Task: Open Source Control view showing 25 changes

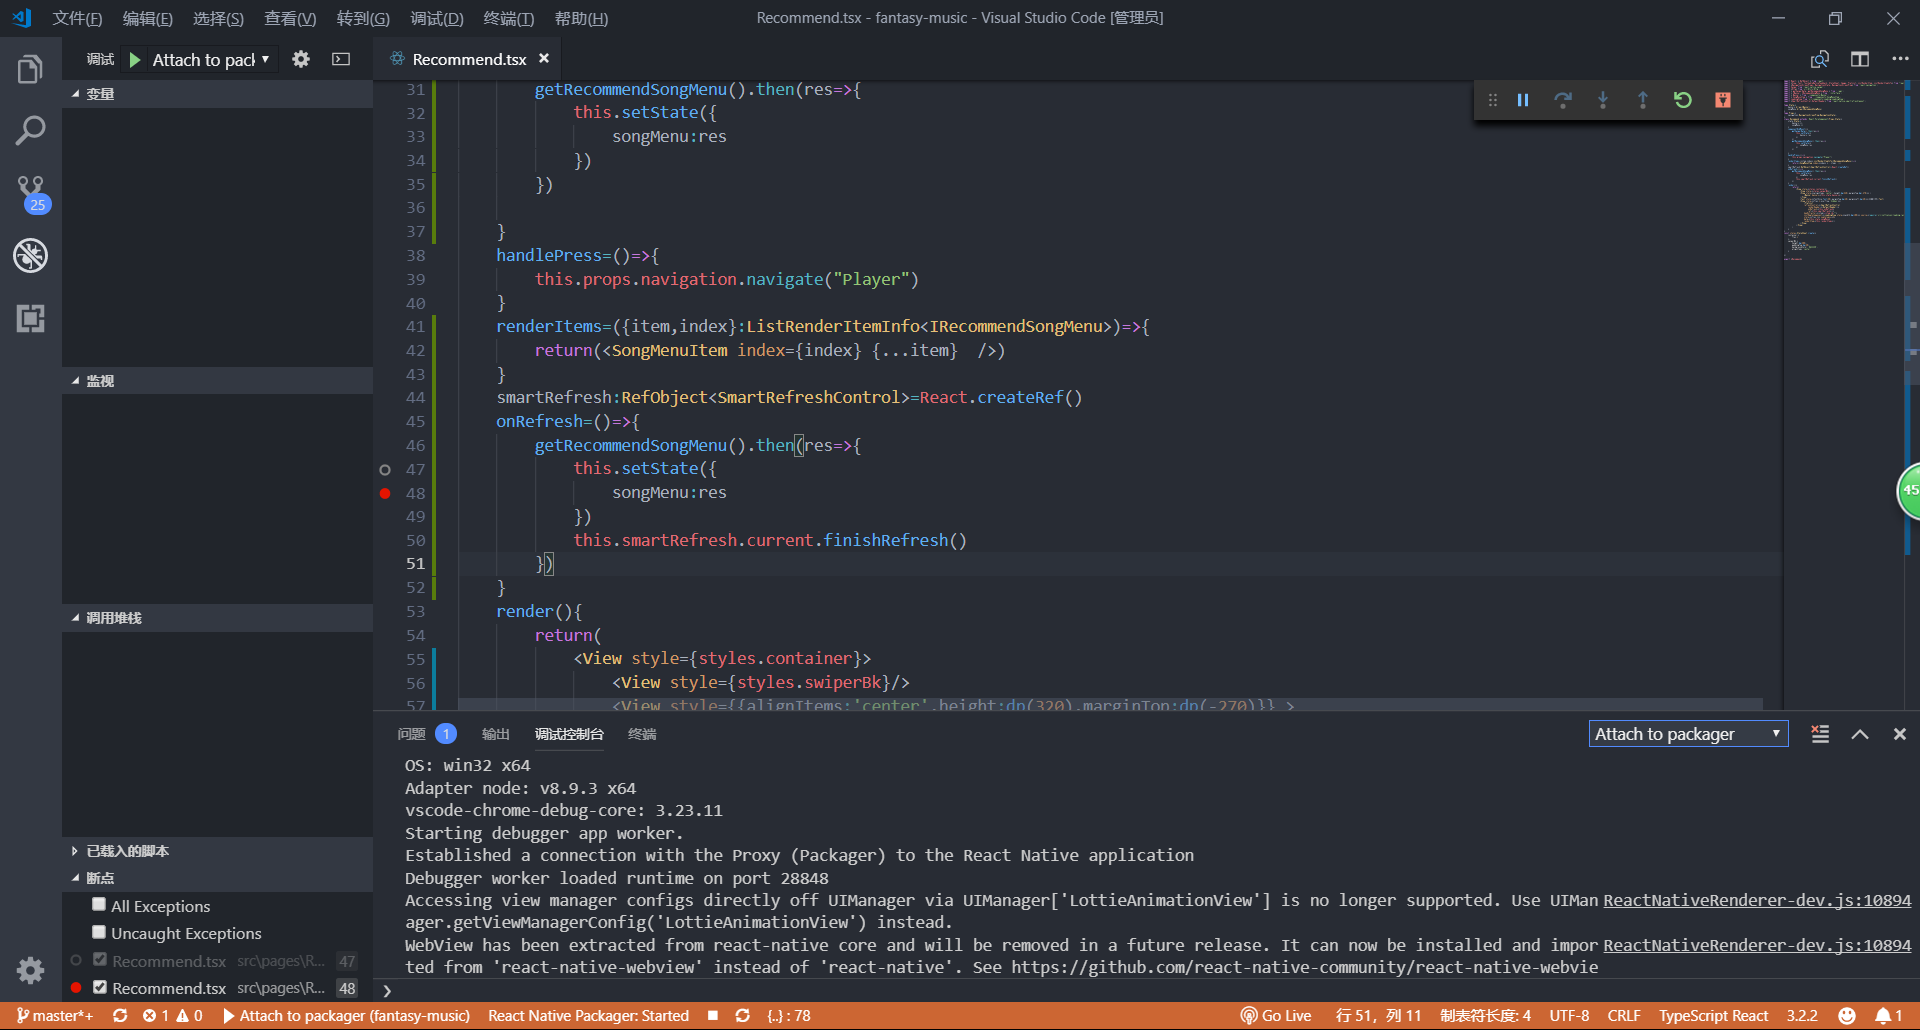Action: 30,192
